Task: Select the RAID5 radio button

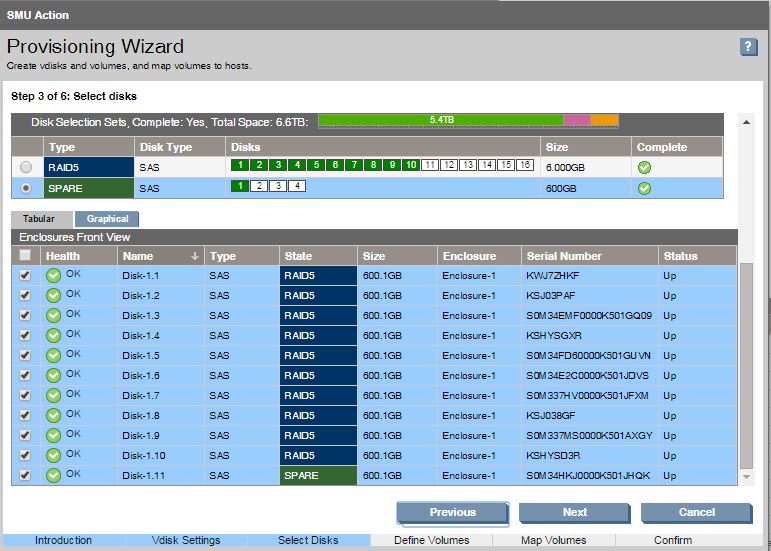Action: point(26,167)
